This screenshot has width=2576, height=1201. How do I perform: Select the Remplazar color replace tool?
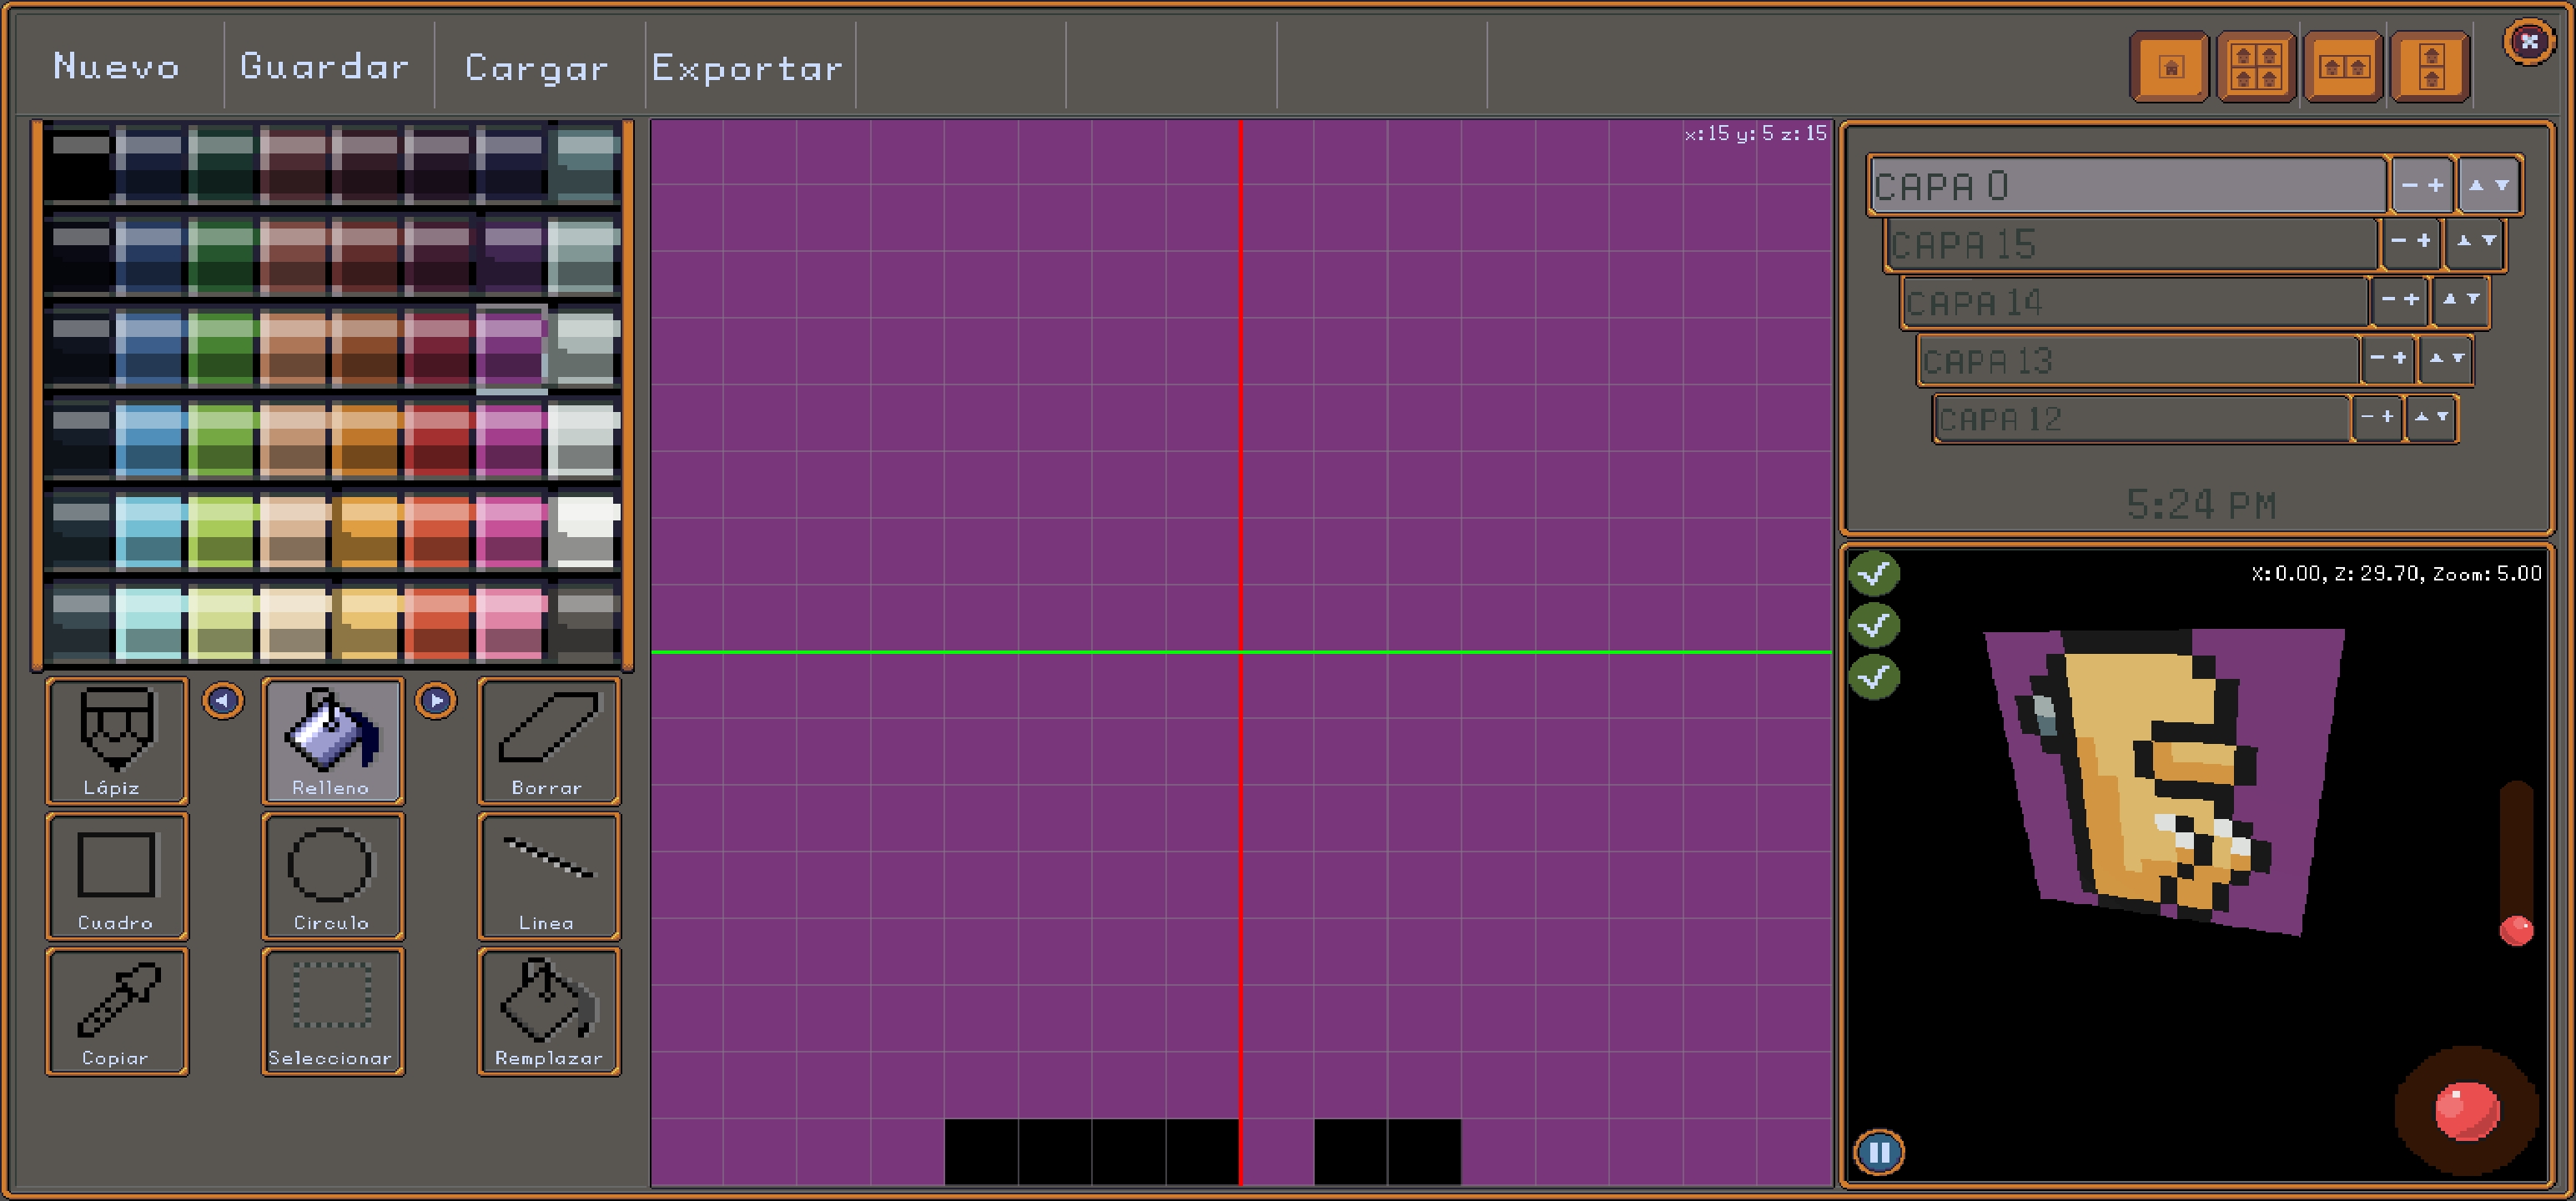point(548,1011)
